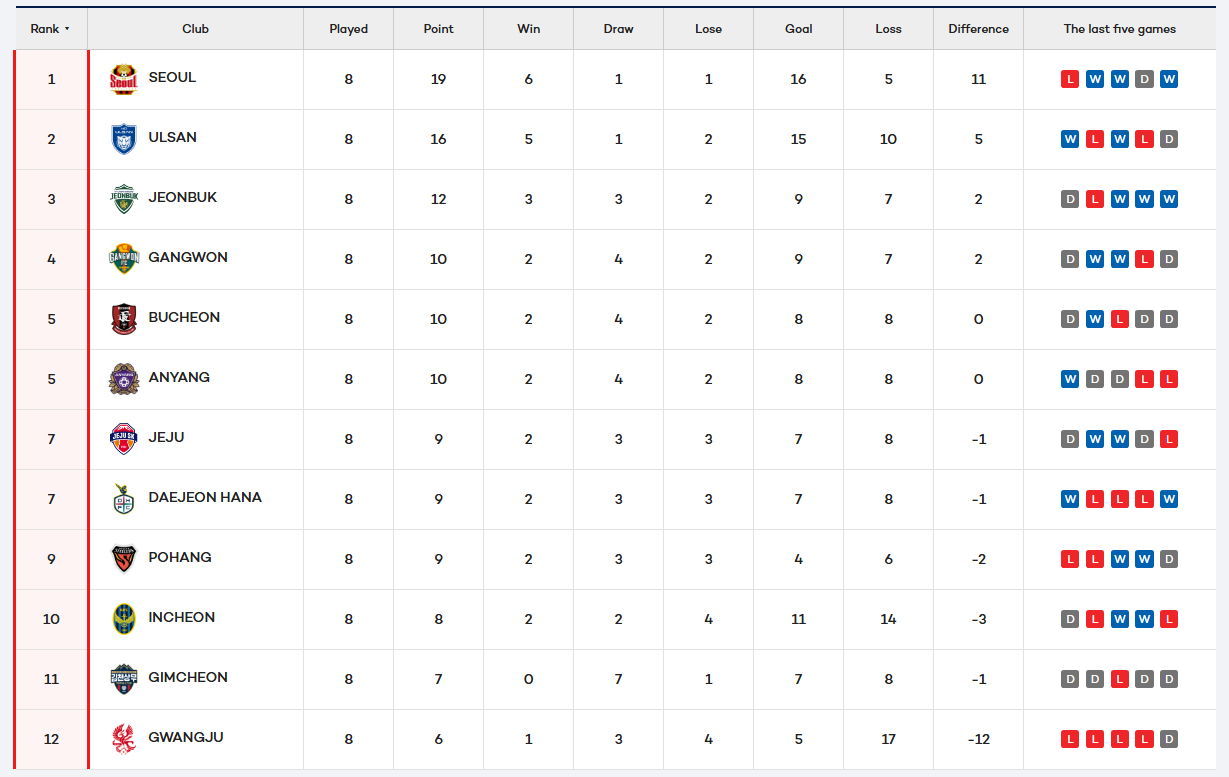
Task: Click the Incheon club crest
Action: 123,619
